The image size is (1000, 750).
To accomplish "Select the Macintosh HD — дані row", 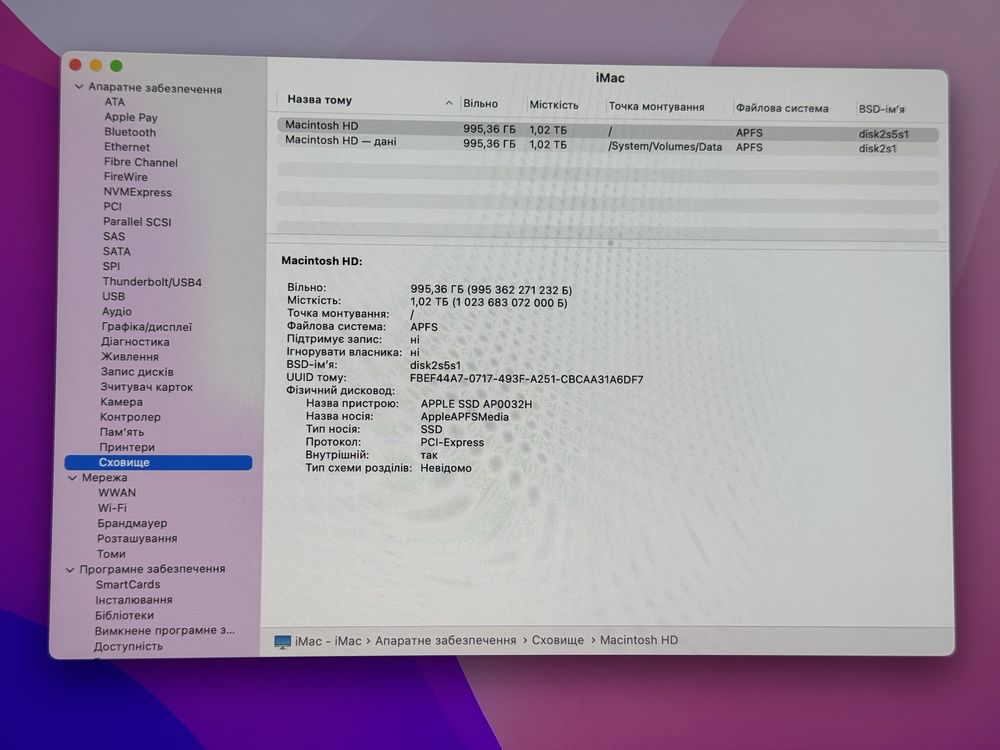I will [x=608, y=144].
